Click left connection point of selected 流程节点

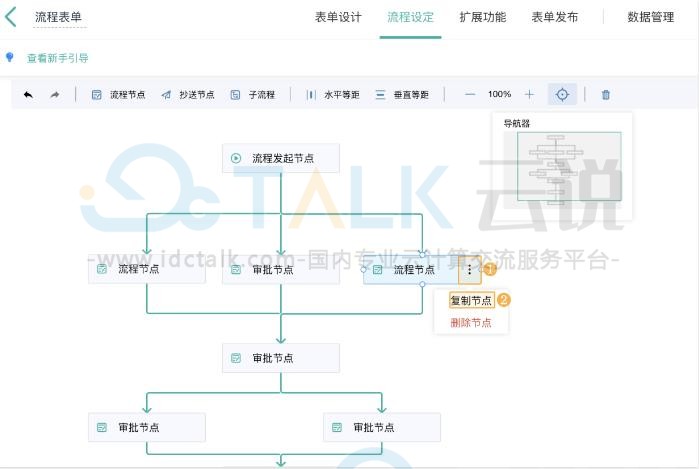pos(363,270)
